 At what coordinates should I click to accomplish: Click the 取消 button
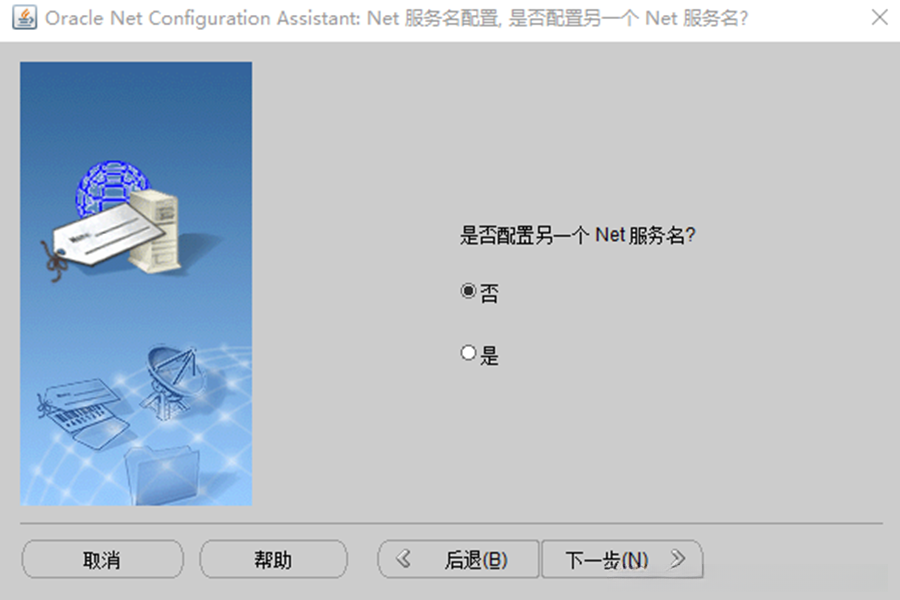[103, 559]
